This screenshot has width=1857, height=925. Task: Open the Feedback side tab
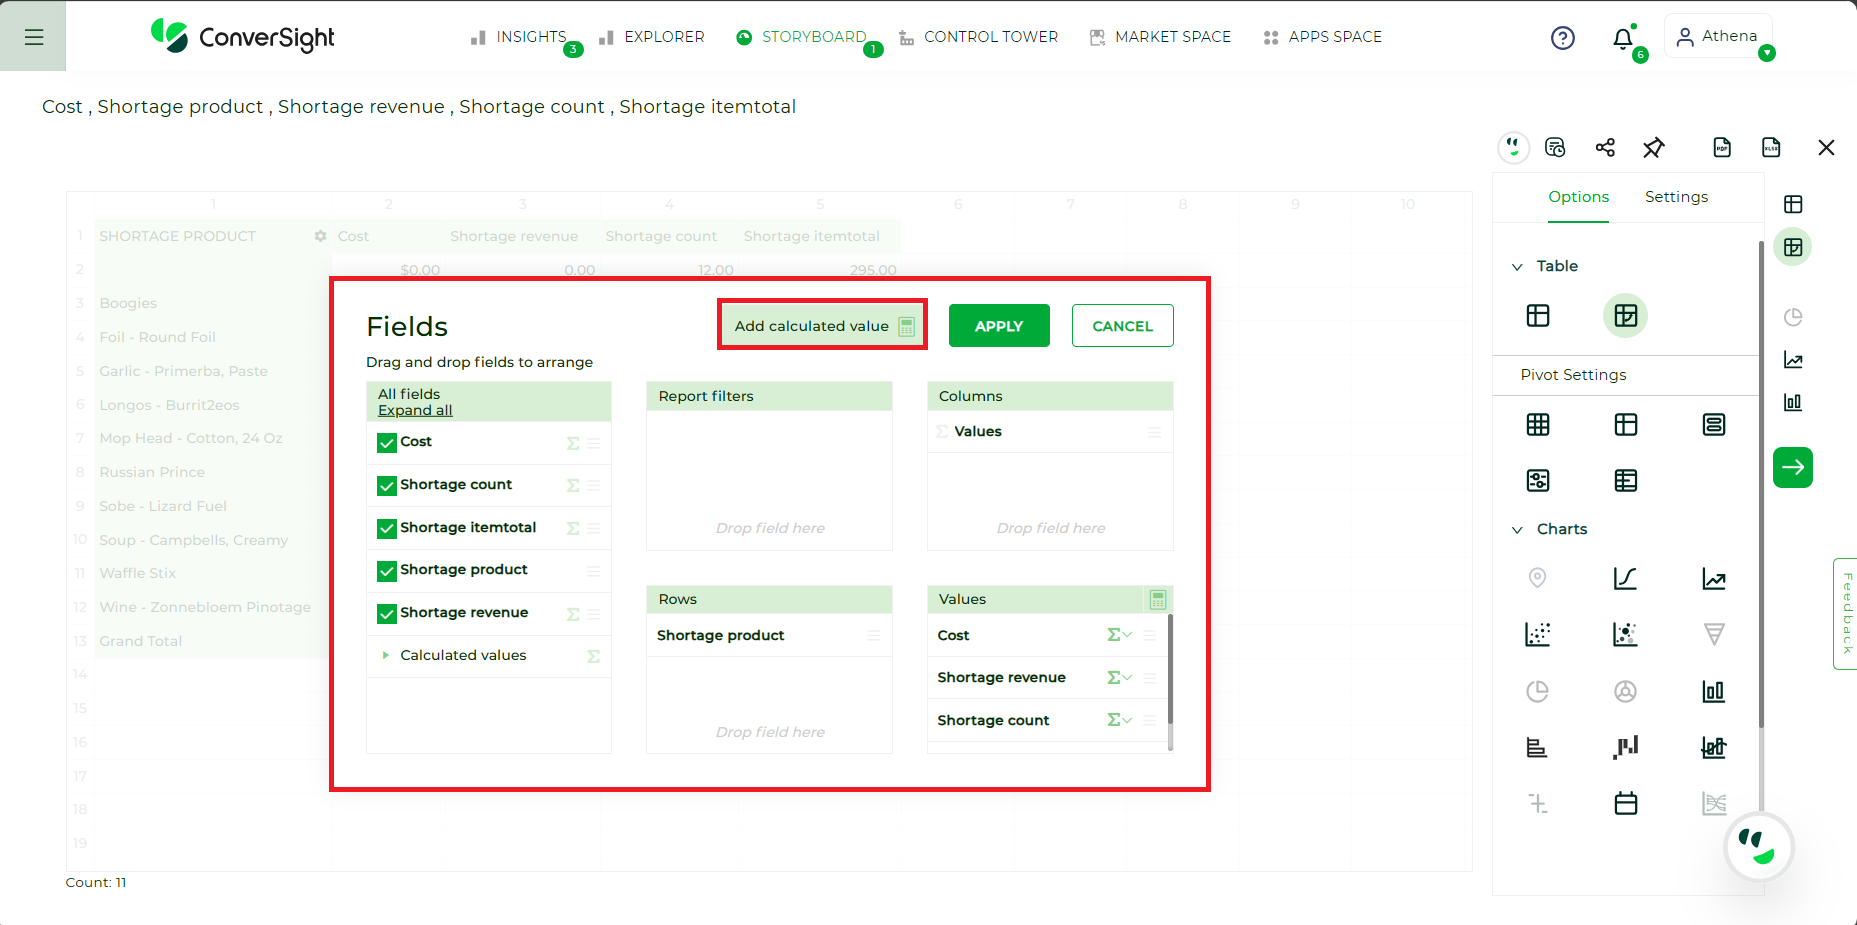point(1846,613)
